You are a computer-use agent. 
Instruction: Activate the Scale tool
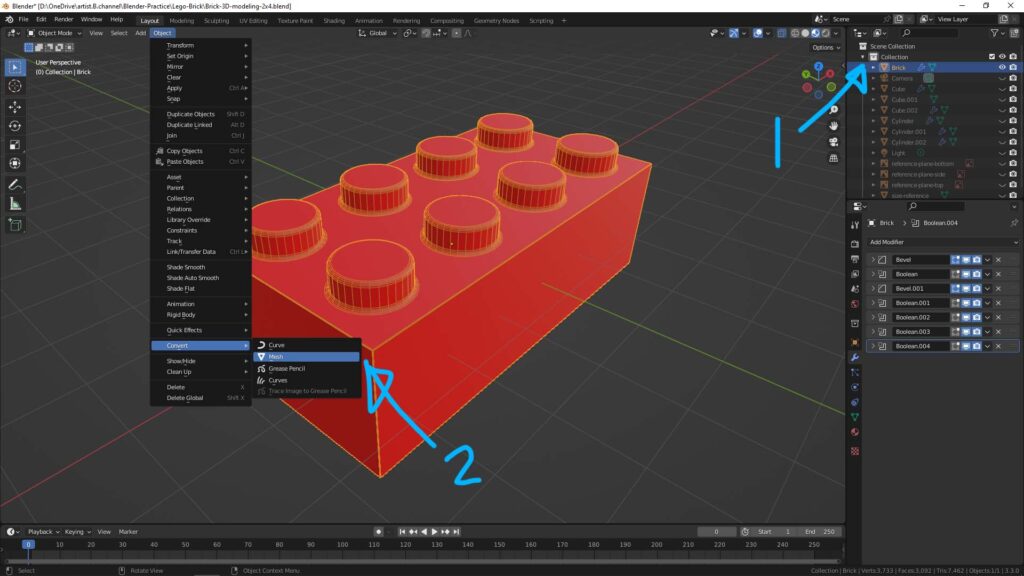point(15,144)
